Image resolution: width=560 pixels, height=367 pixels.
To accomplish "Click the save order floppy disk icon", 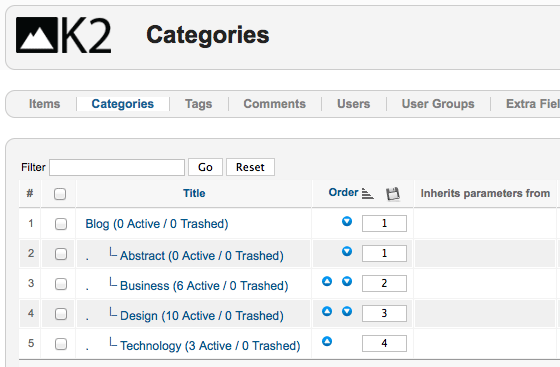I will (x=393, y=194).
